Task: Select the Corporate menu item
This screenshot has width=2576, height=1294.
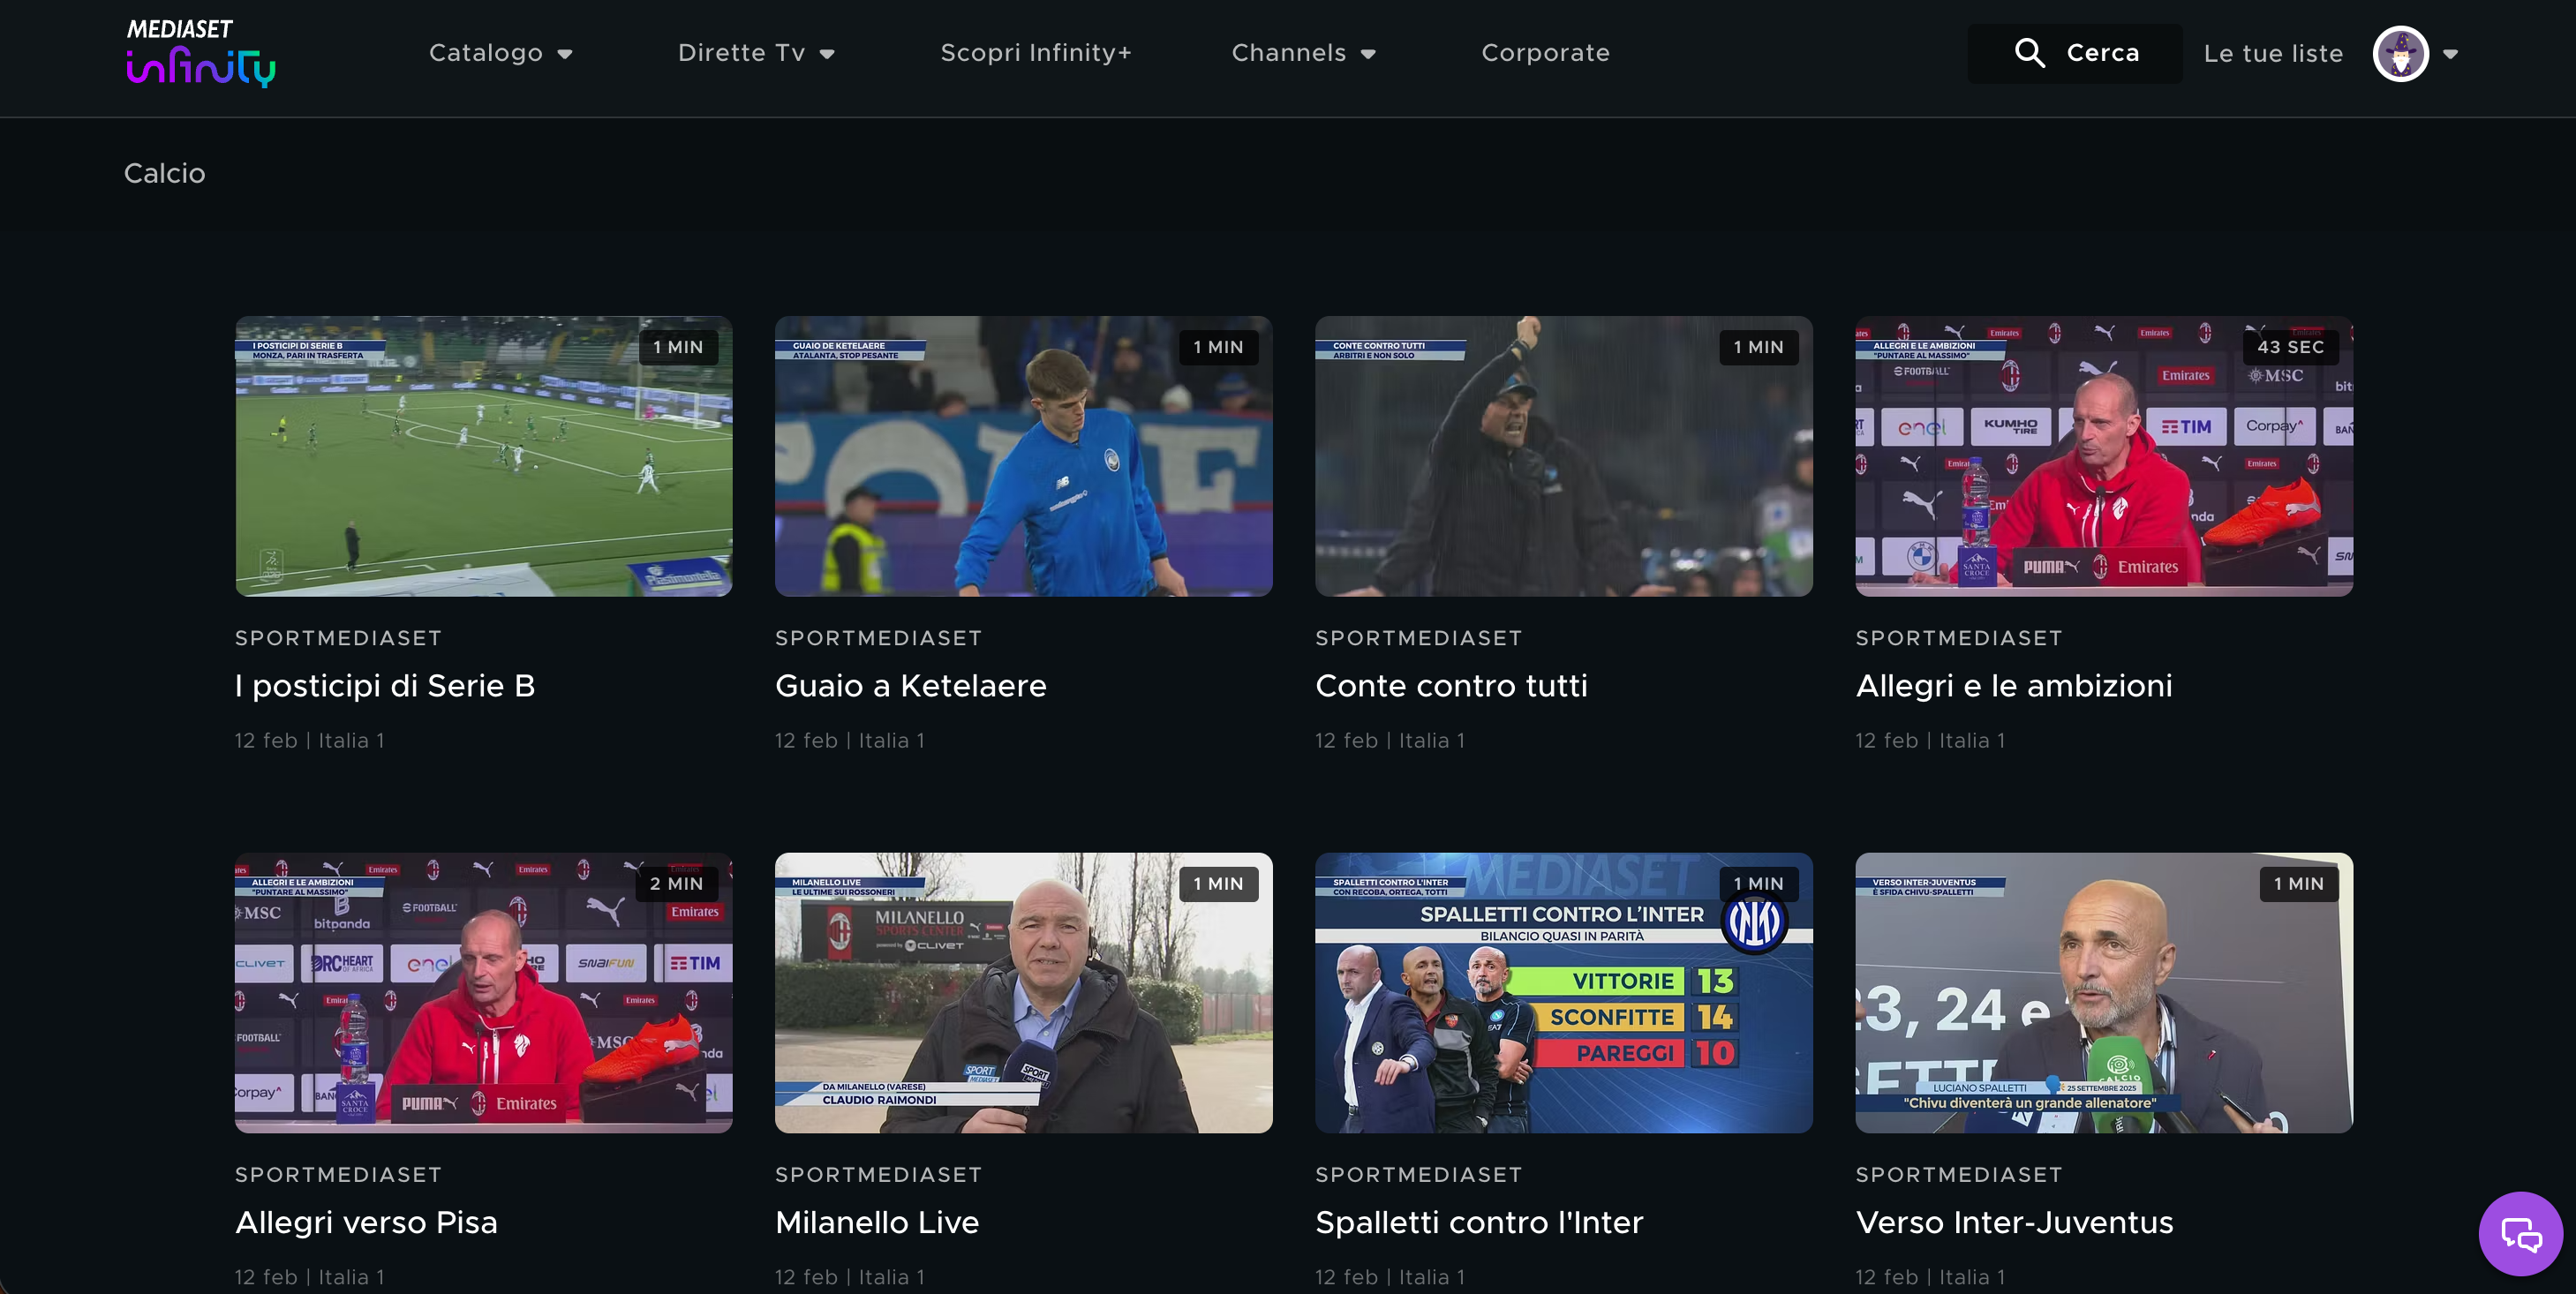Action: point(1545,52)
